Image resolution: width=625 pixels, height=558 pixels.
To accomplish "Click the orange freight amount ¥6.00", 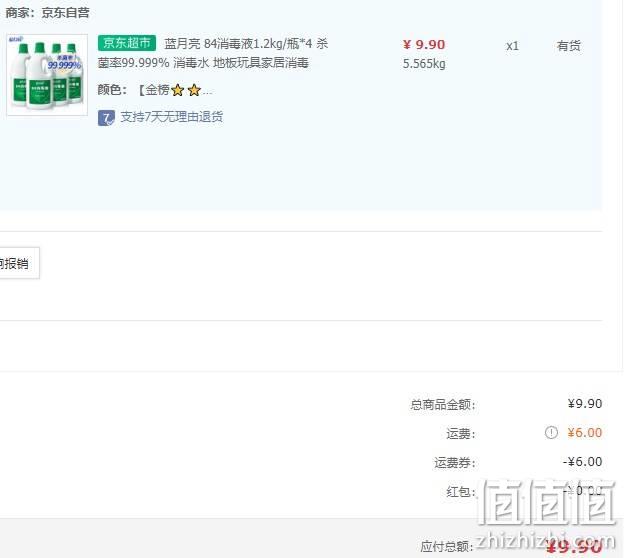I will [585, 432].
